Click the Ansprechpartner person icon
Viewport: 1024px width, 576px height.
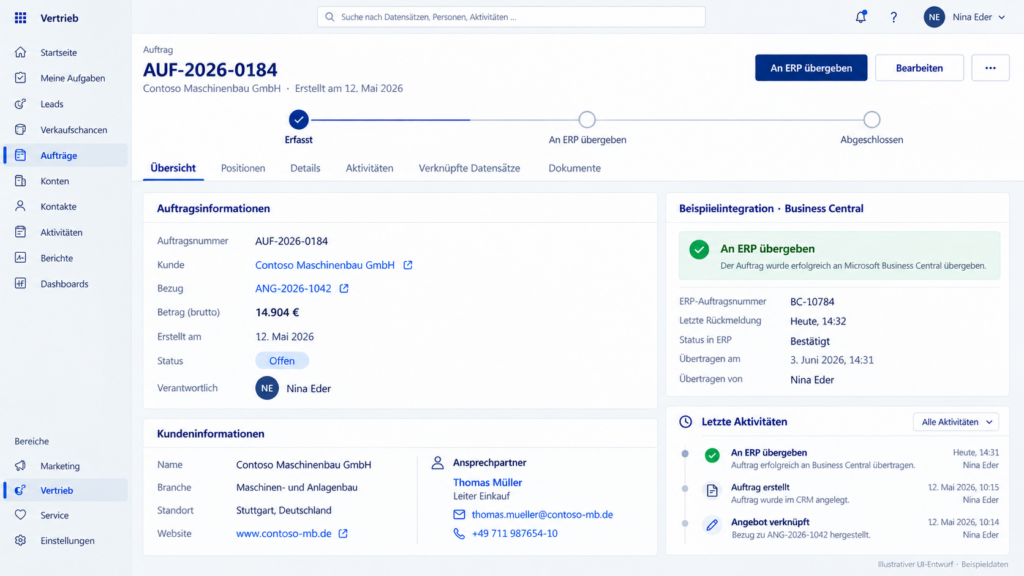tap(438, 462)
